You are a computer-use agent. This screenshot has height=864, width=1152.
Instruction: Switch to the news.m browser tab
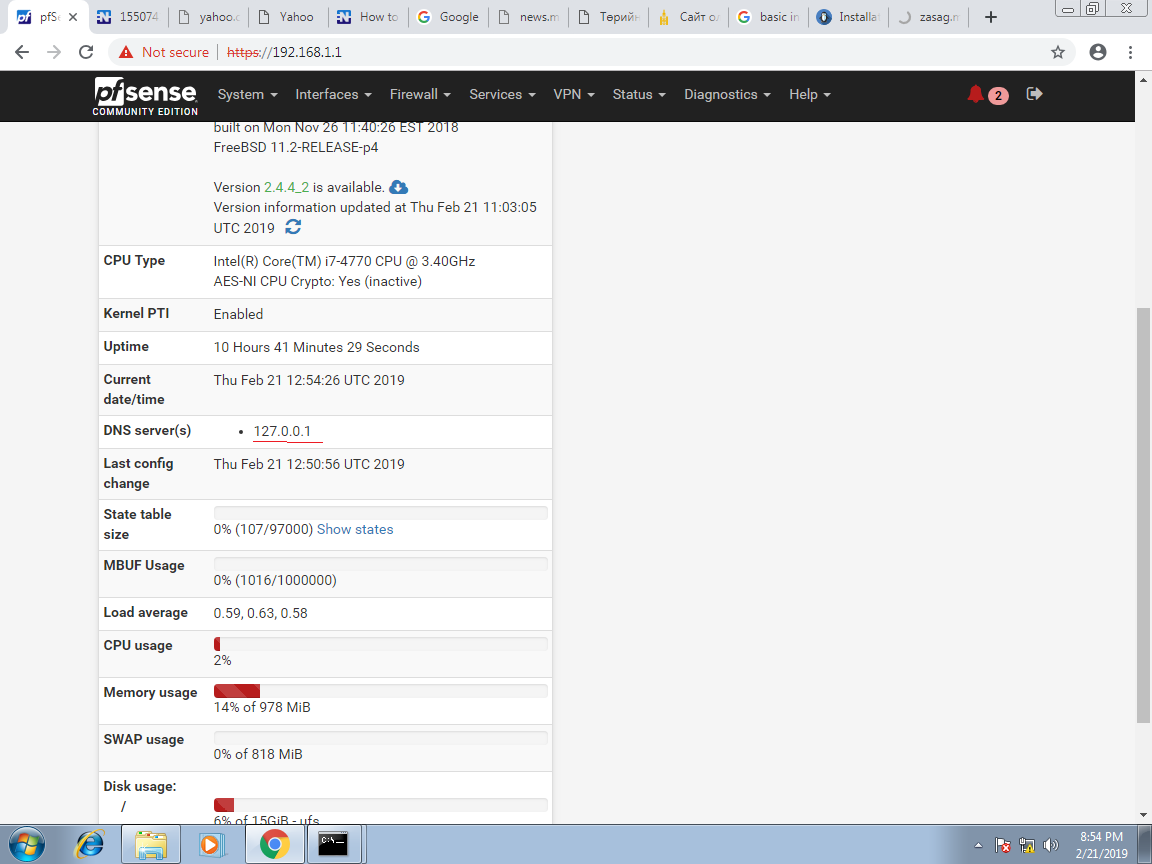tap(531, 17)
